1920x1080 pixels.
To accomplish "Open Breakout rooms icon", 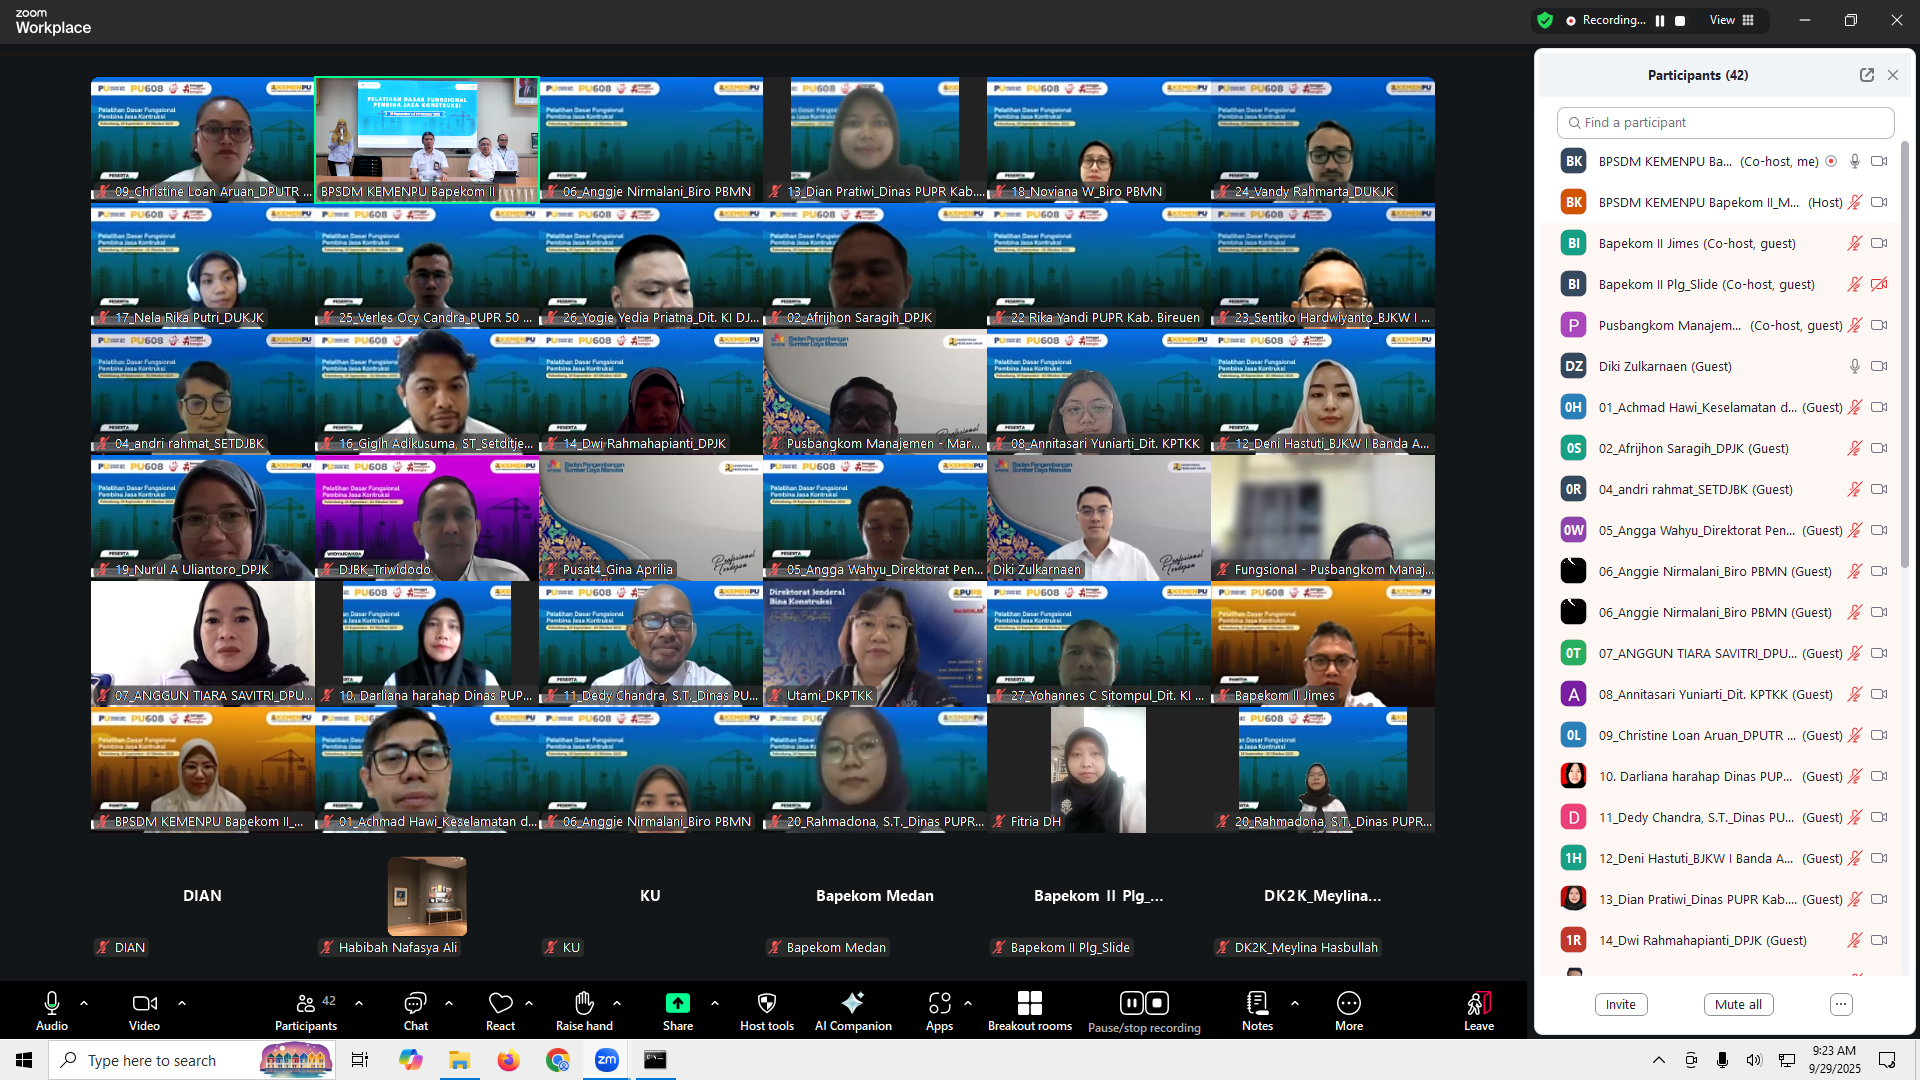I will click(1029, 1003).
